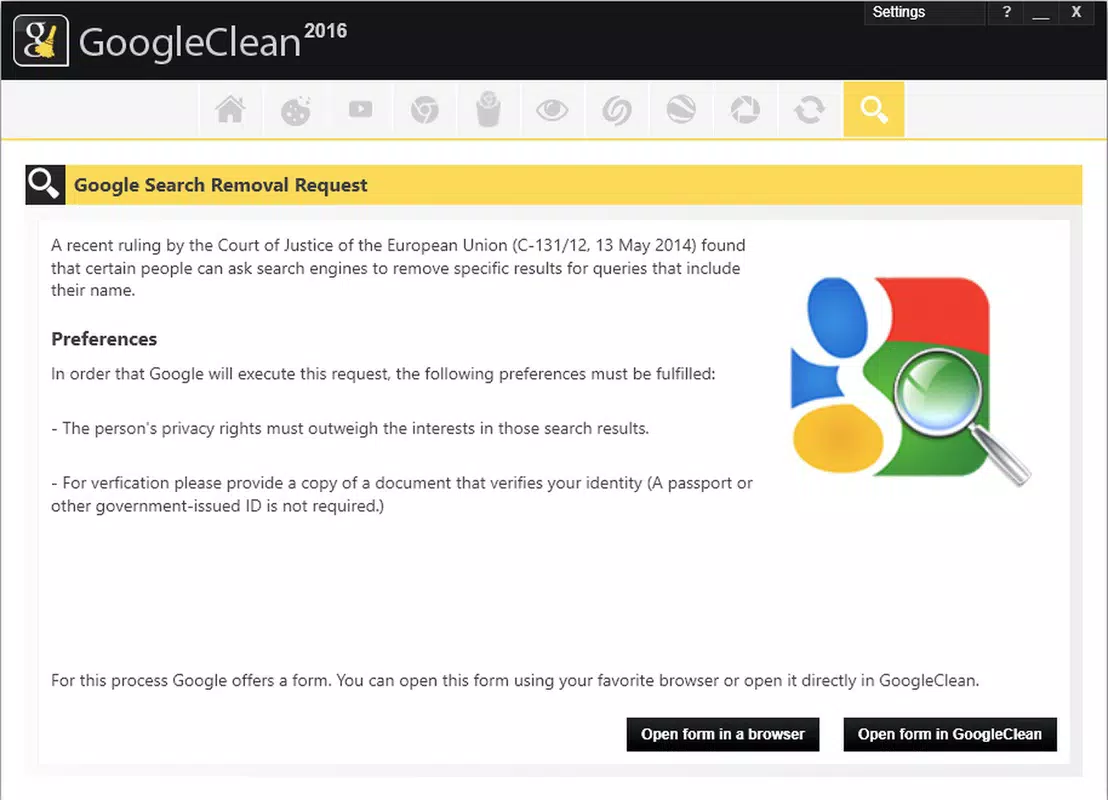The width and height of the screenshot is (1108, 800).
Task: Open the YouTube play icon
Action: click(x=360, y=110)
